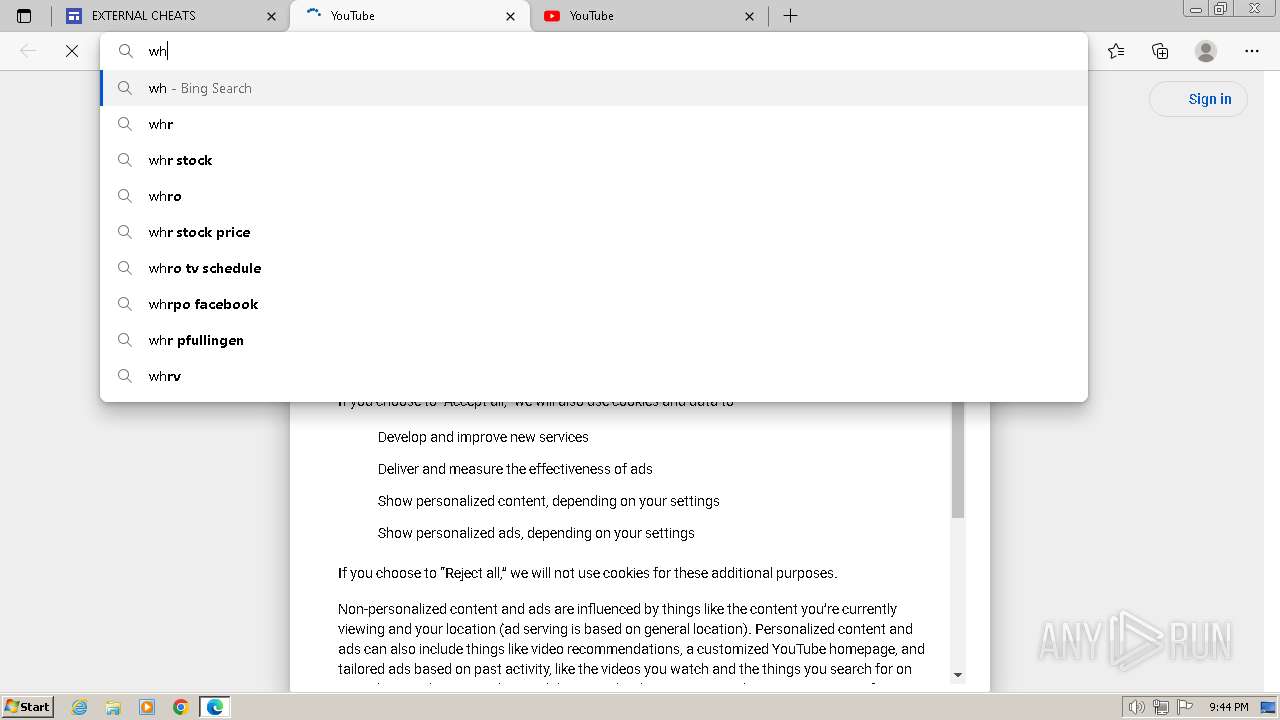
Task: Select 'wh - Bing Search' suggestion
Action: (594, 88)
